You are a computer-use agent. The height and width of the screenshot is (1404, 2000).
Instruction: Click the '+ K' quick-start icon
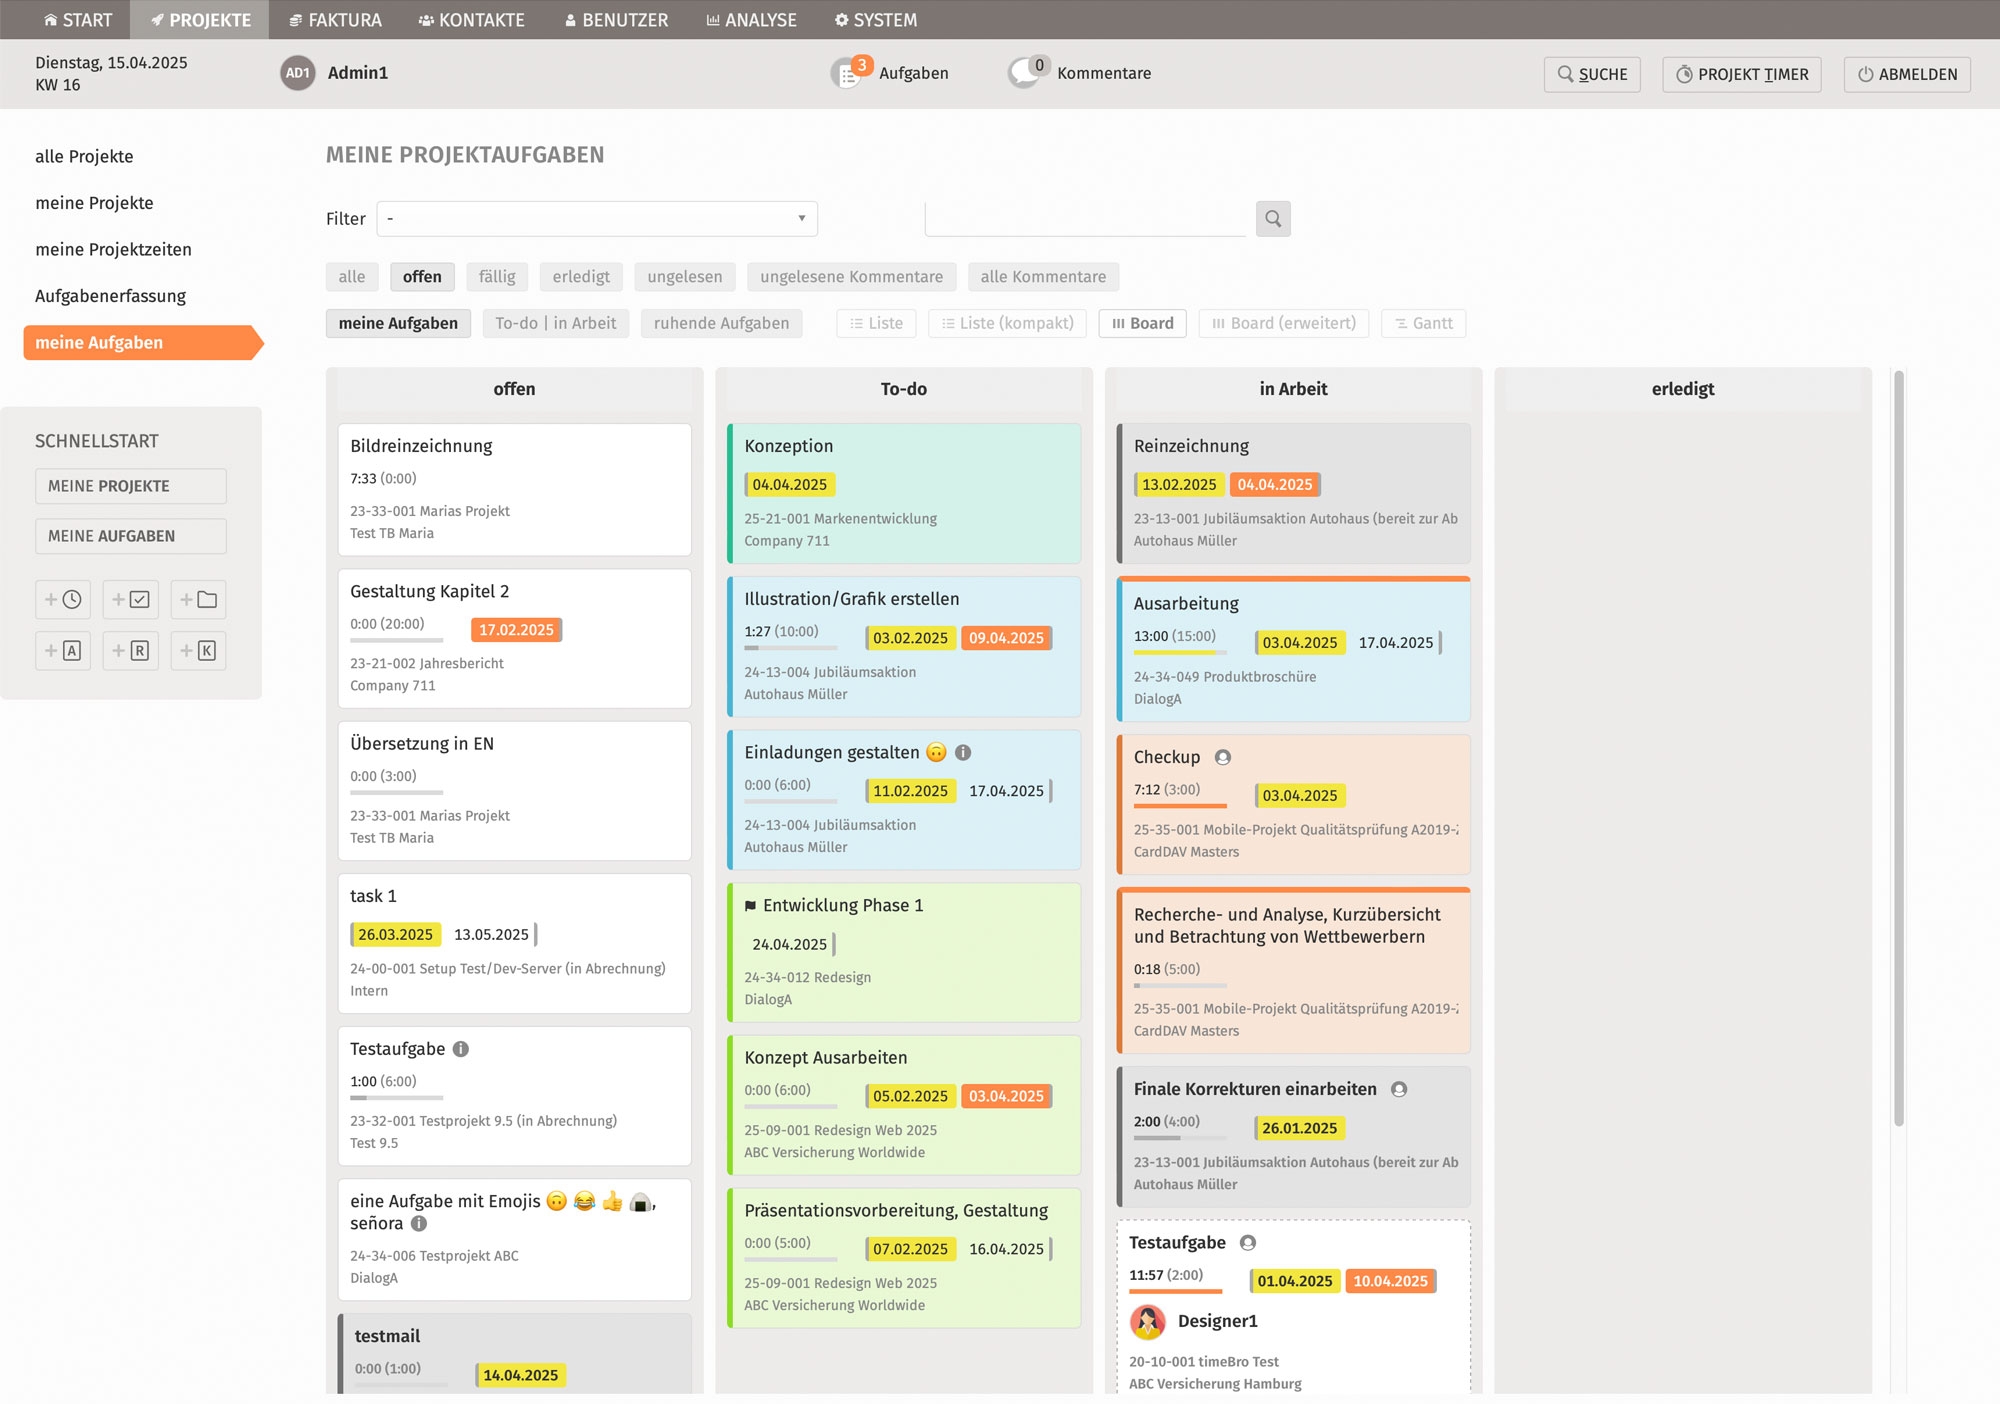198,651
